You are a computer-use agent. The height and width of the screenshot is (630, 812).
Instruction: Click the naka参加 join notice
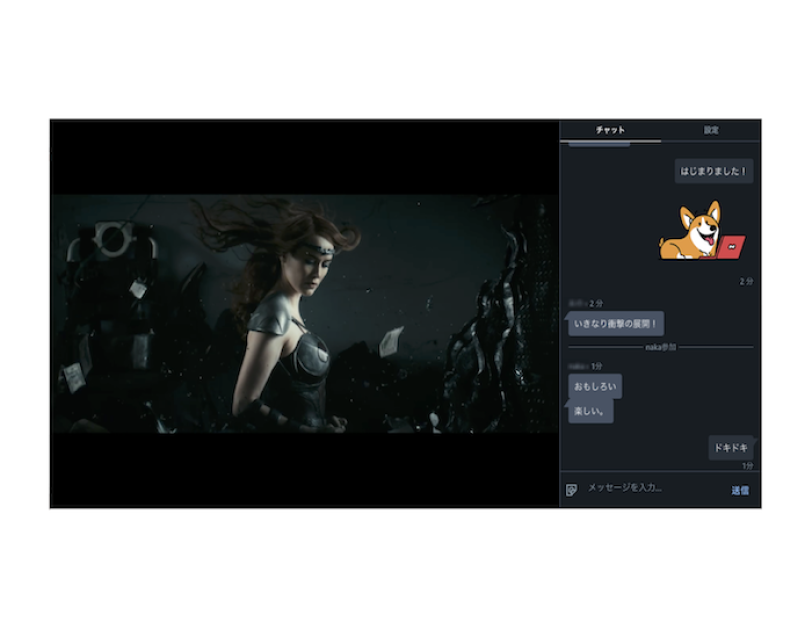(x=660, y=347)
